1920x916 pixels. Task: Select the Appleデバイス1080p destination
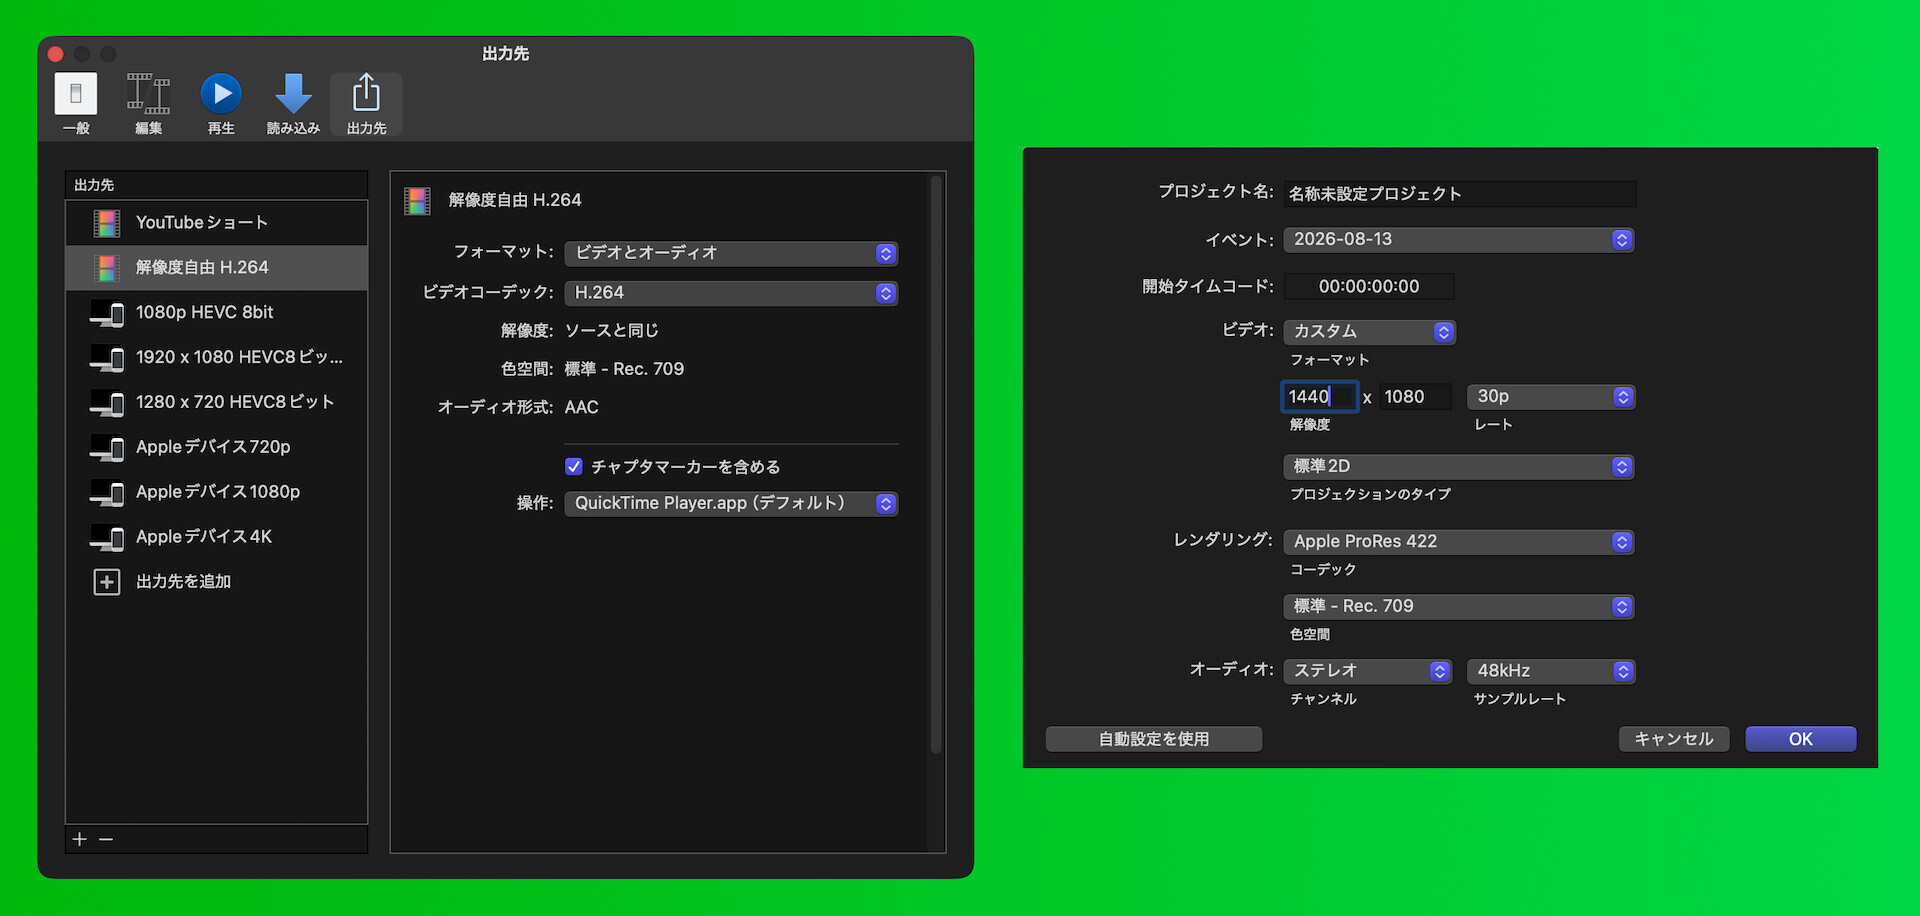click(217, 492)
